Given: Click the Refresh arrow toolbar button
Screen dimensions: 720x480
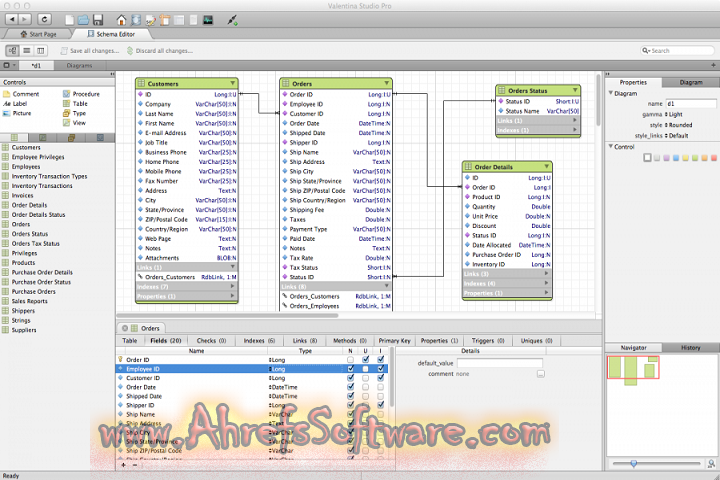Looking at the screenshot, I should click(x=45, y=19).
